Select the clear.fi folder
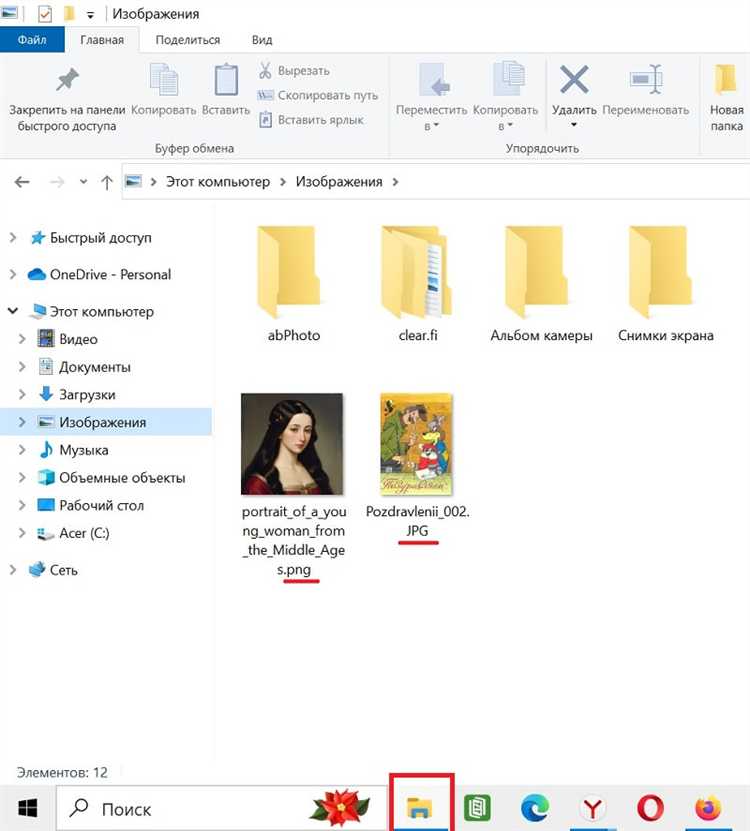 pyautogui.click(x=418, y=285)
